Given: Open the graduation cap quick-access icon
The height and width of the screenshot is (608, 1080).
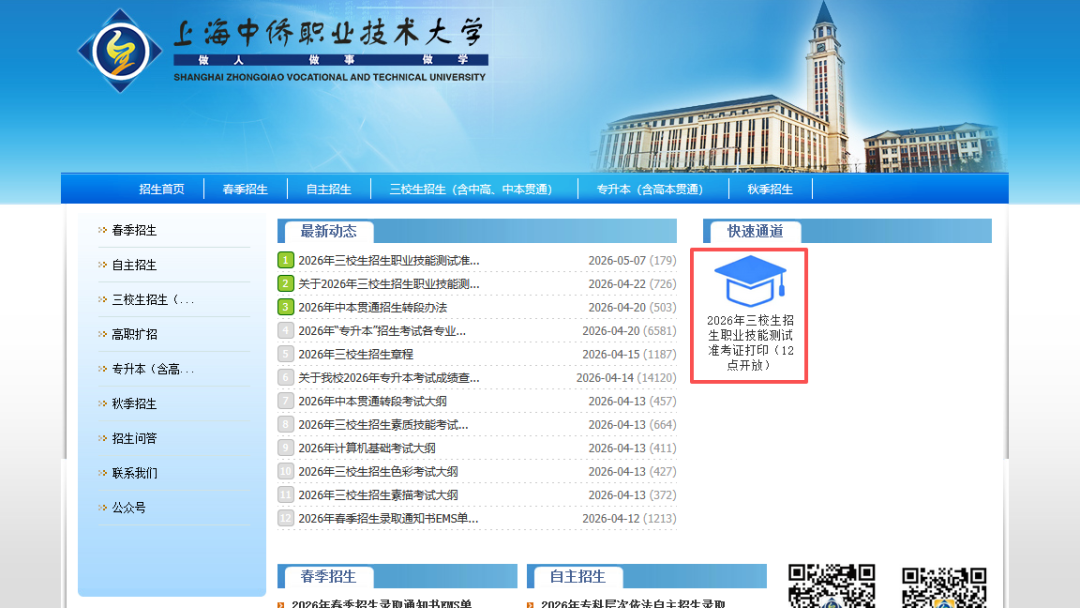Looking at the screenshot, I should pos(750,281).
